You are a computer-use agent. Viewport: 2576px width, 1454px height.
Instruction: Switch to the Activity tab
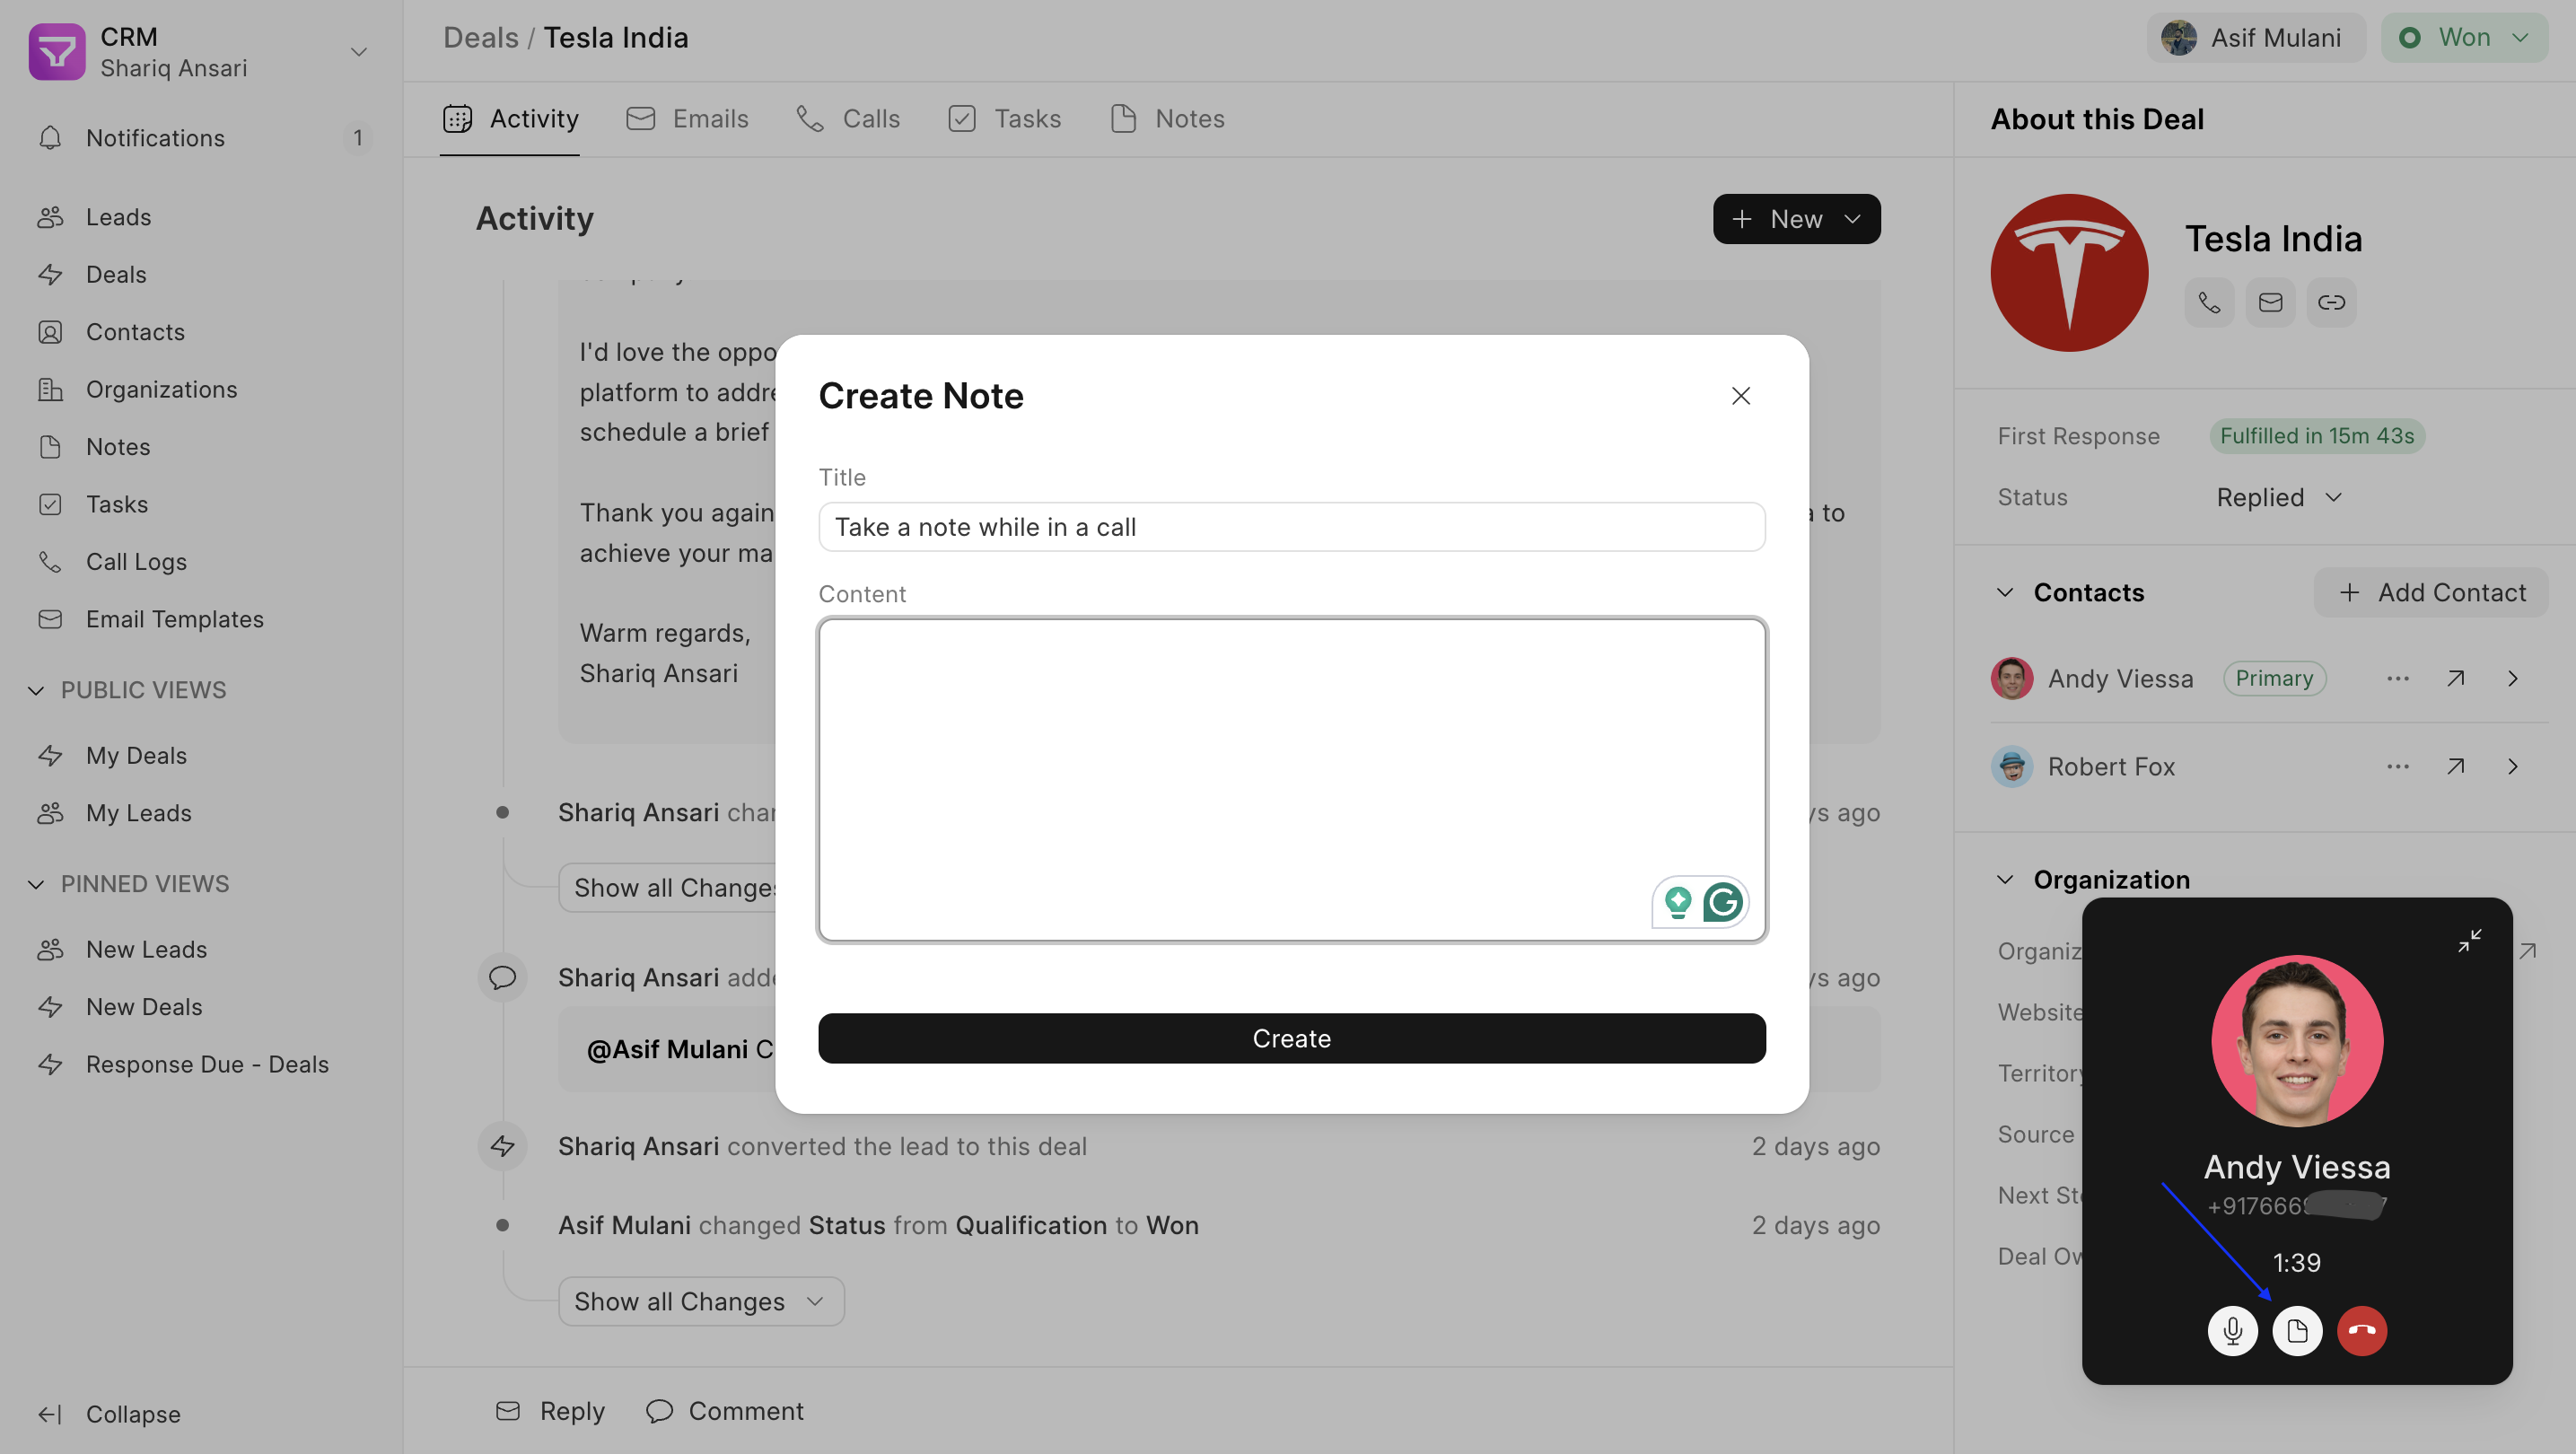510,119
